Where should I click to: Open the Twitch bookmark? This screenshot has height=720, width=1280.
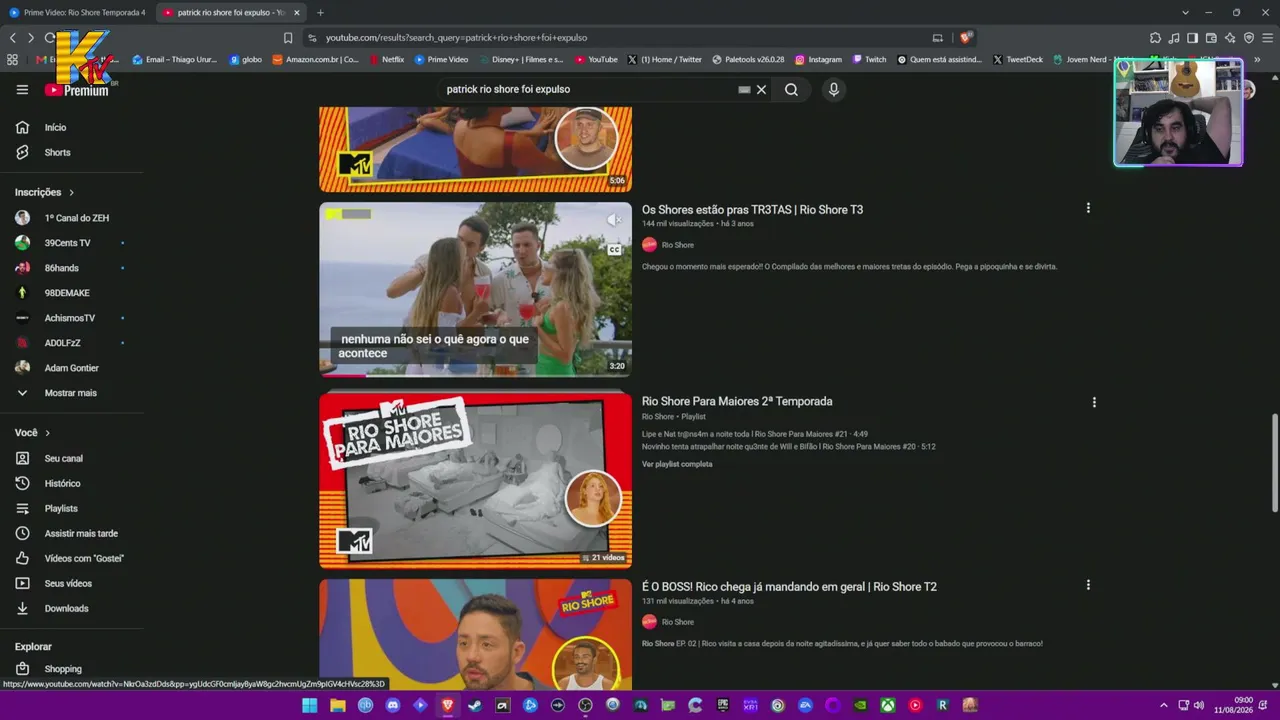point(869,59)
